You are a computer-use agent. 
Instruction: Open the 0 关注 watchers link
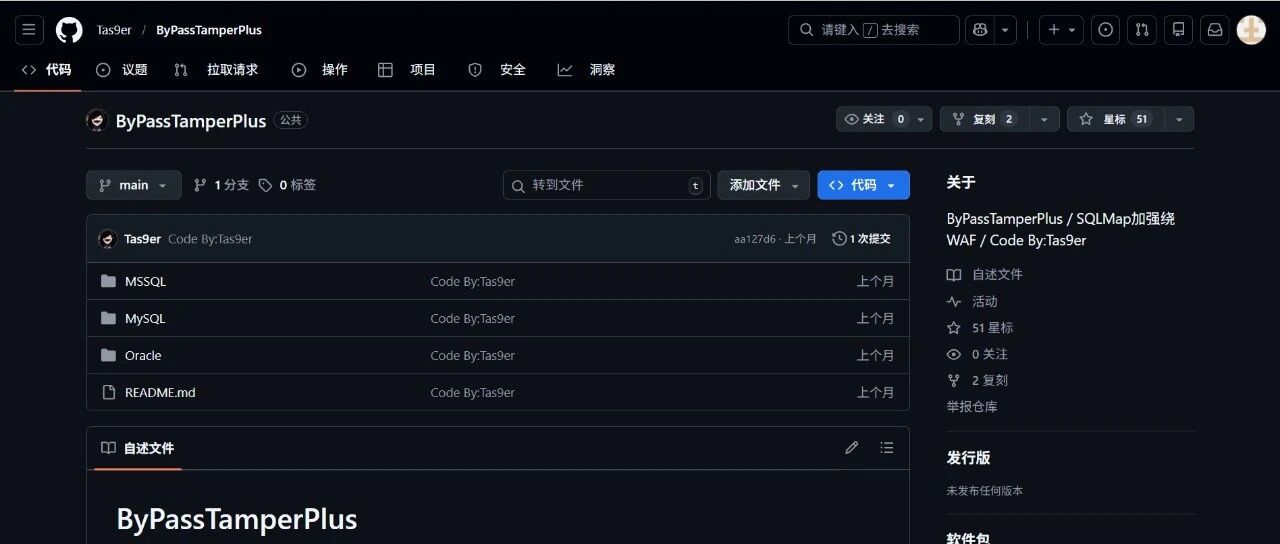pos(978,355)
